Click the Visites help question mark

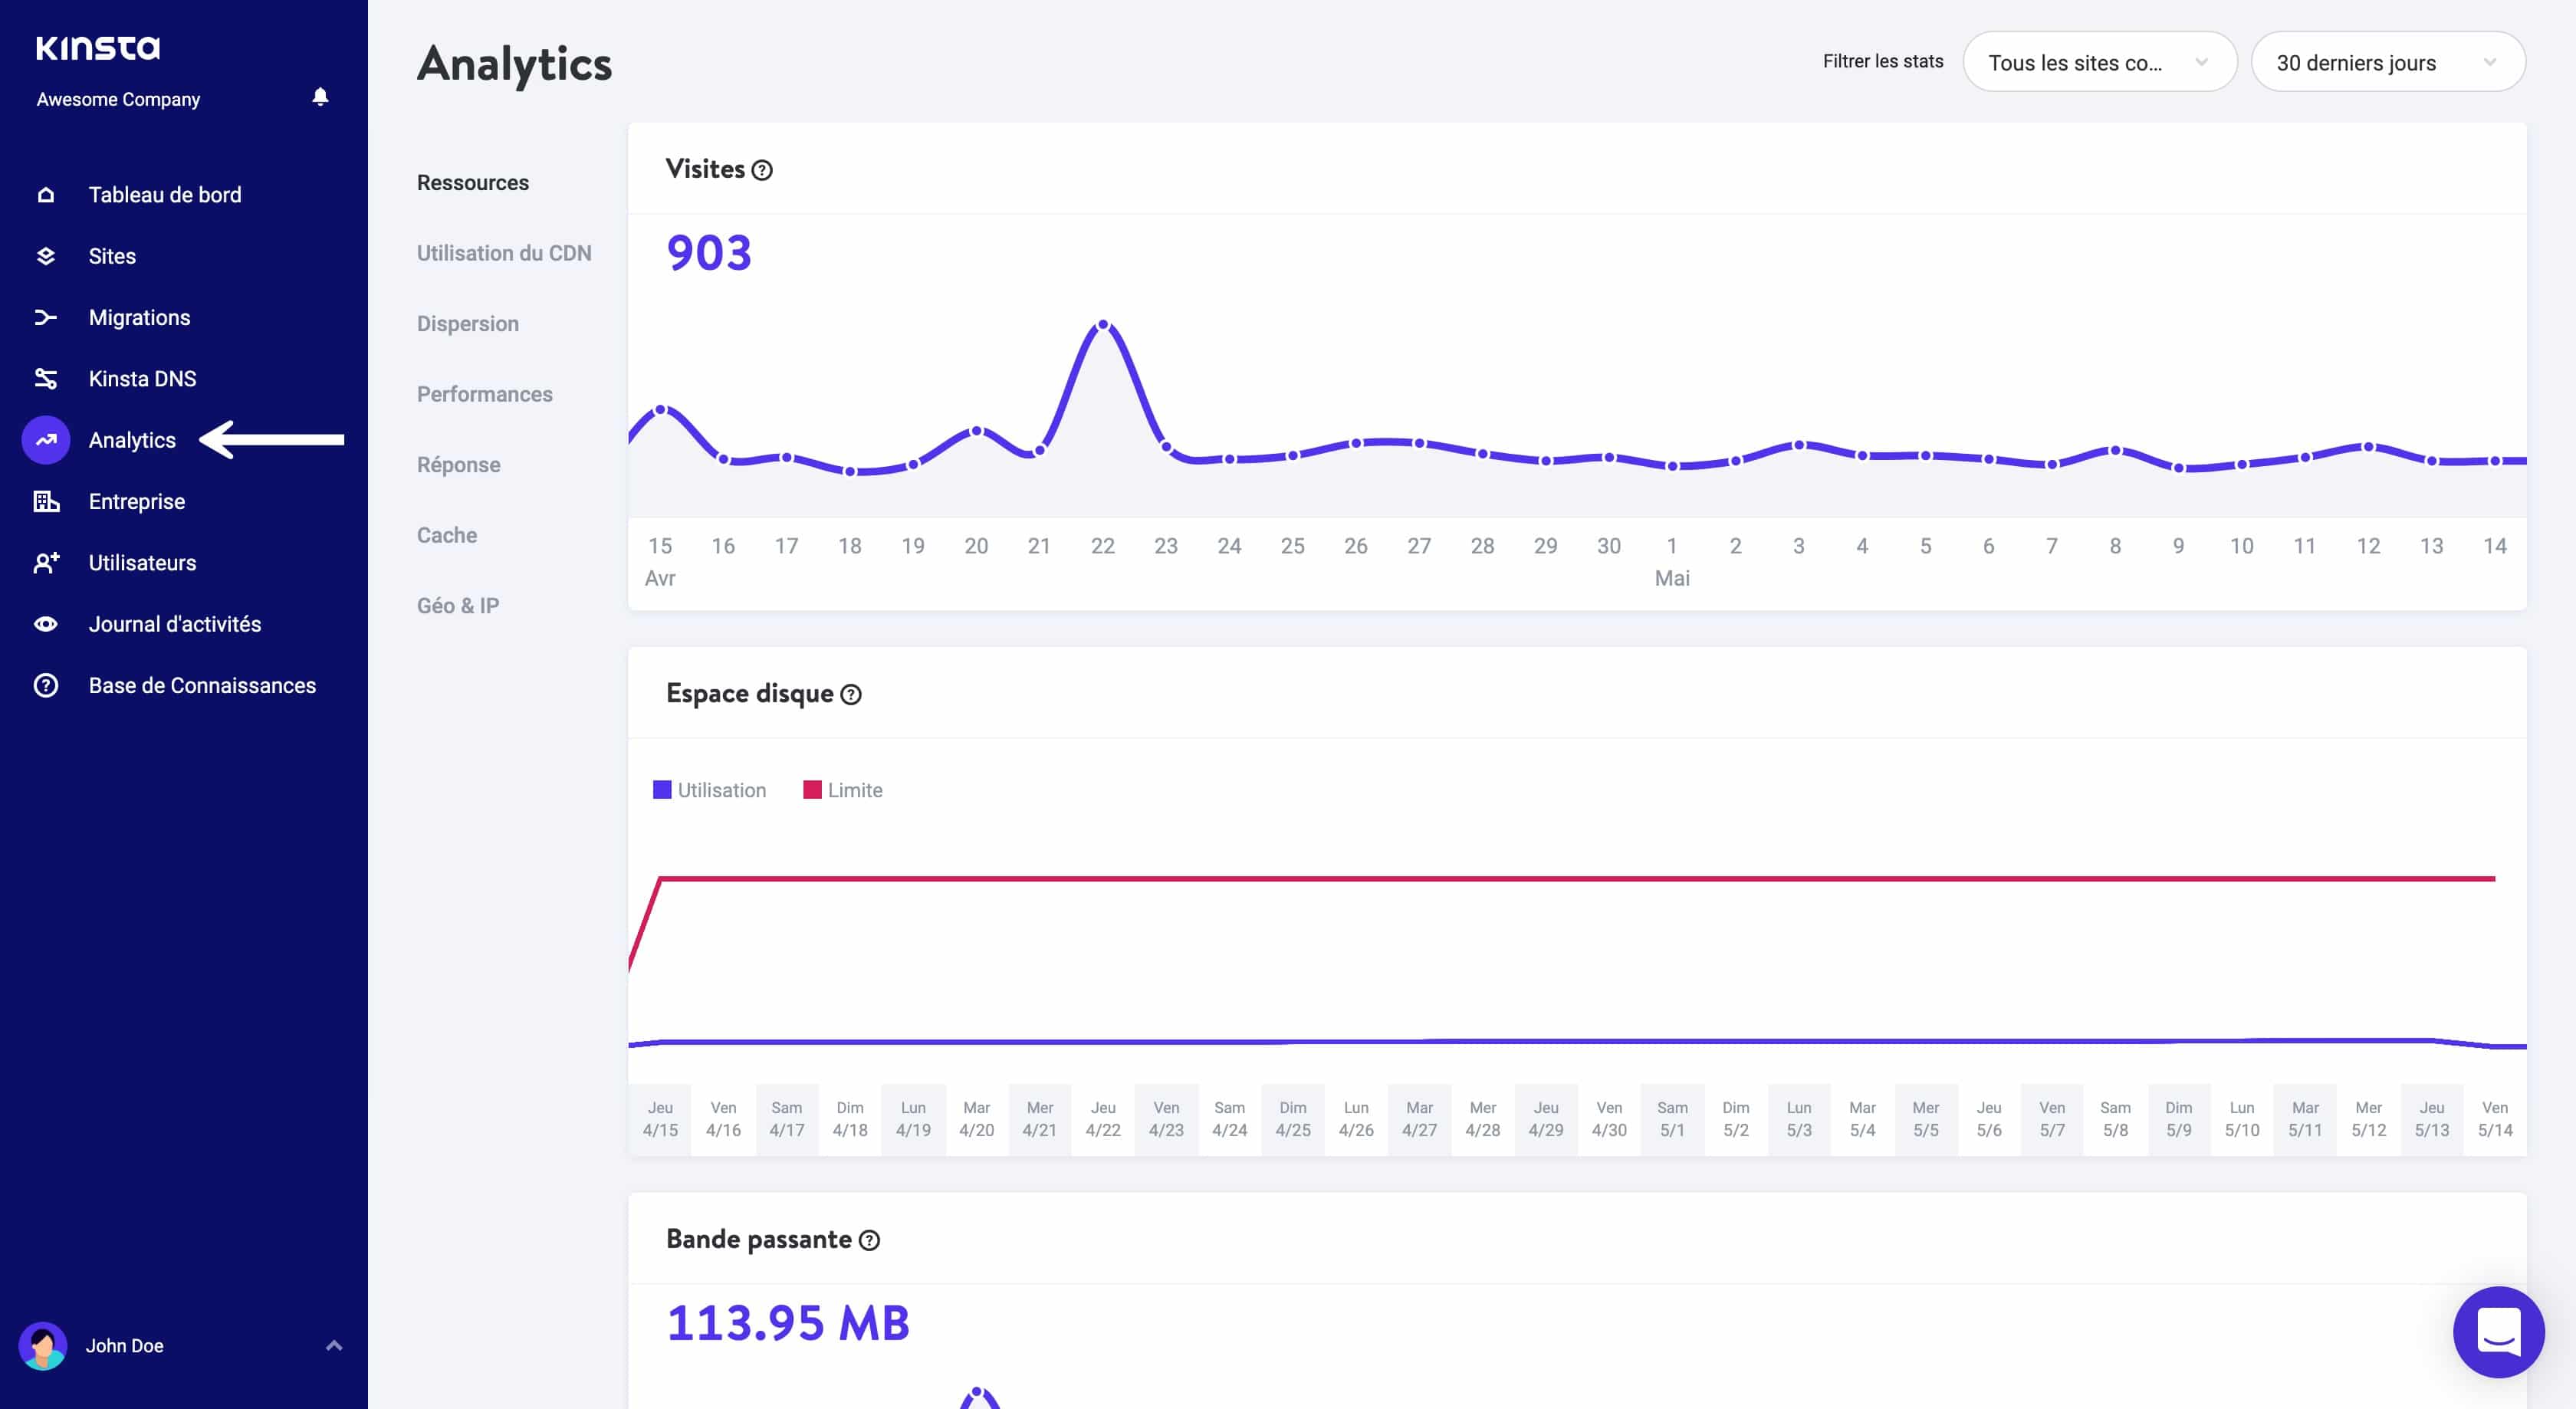[x=762, y=171]
